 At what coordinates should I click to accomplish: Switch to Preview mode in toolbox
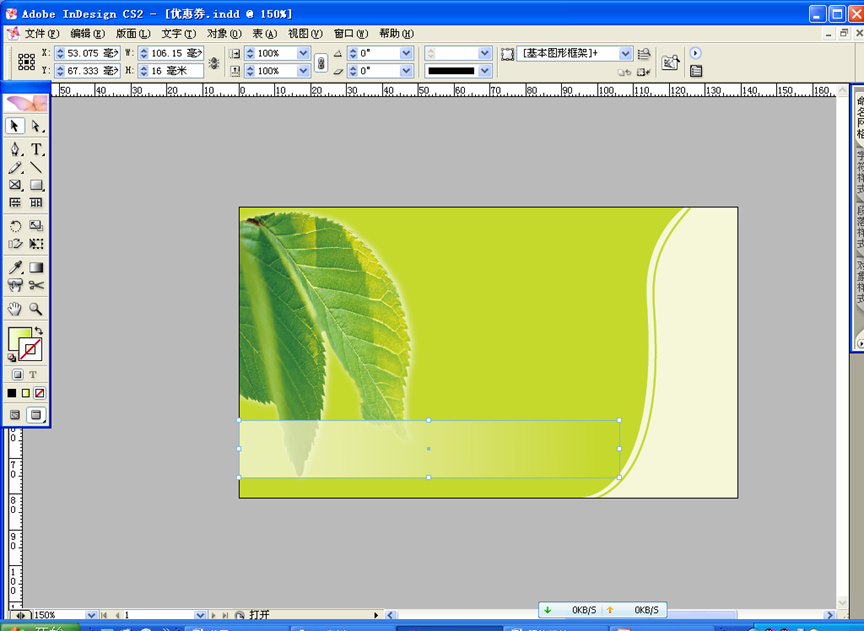coord(36,414)
